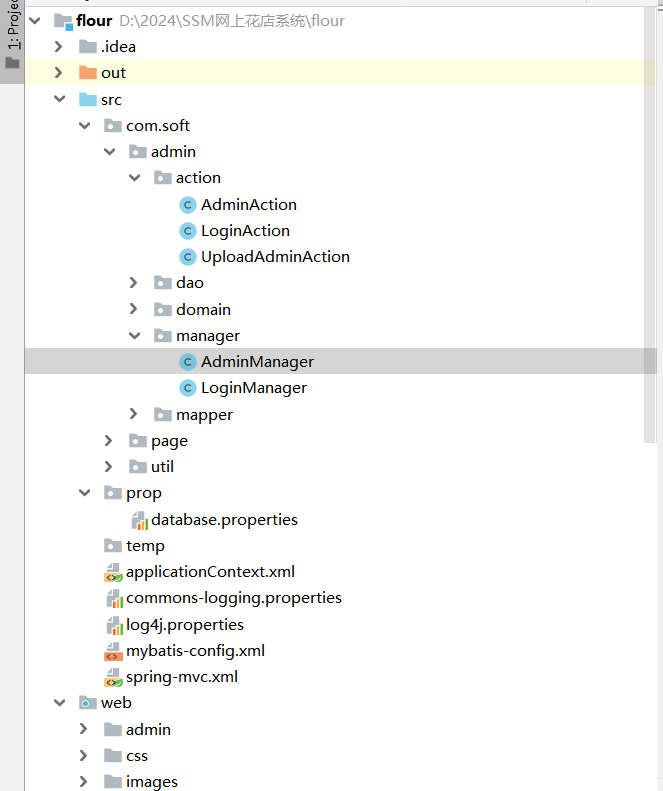Click the applicationContext.xml Spring config icon

tap(113, 573)
